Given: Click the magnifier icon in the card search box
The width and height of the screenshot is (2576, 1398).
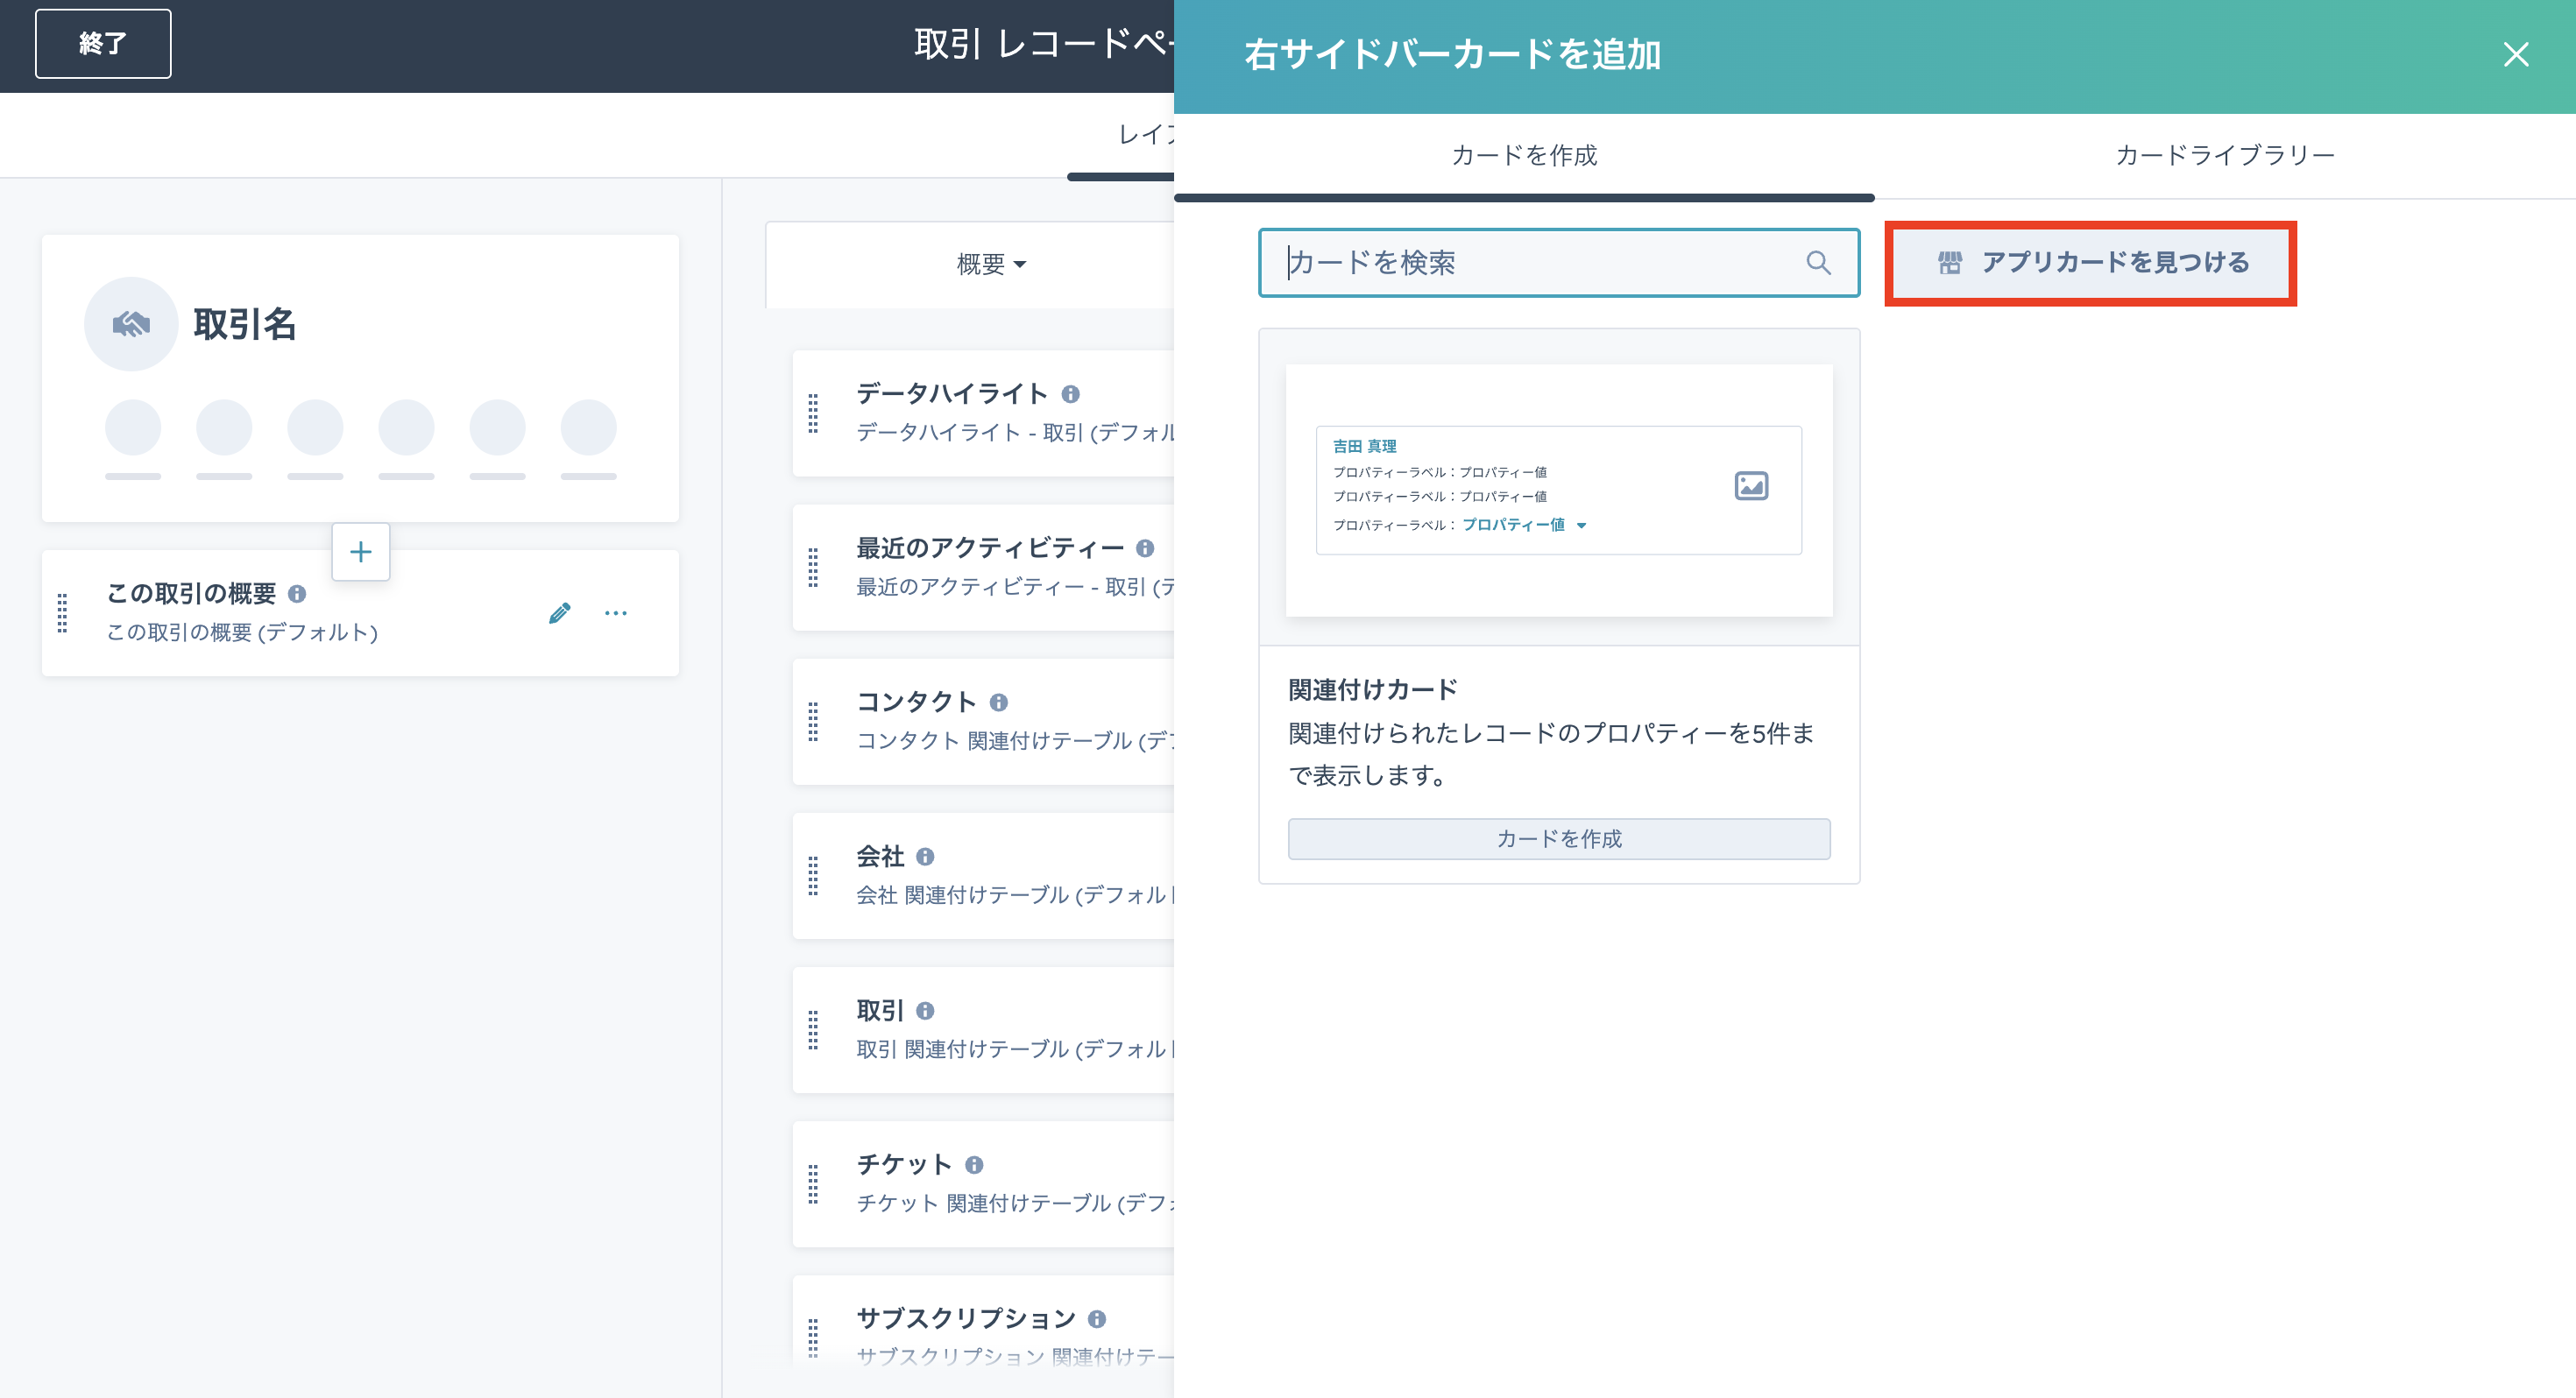Looking at the screenshot, I should pos(1818,263).
